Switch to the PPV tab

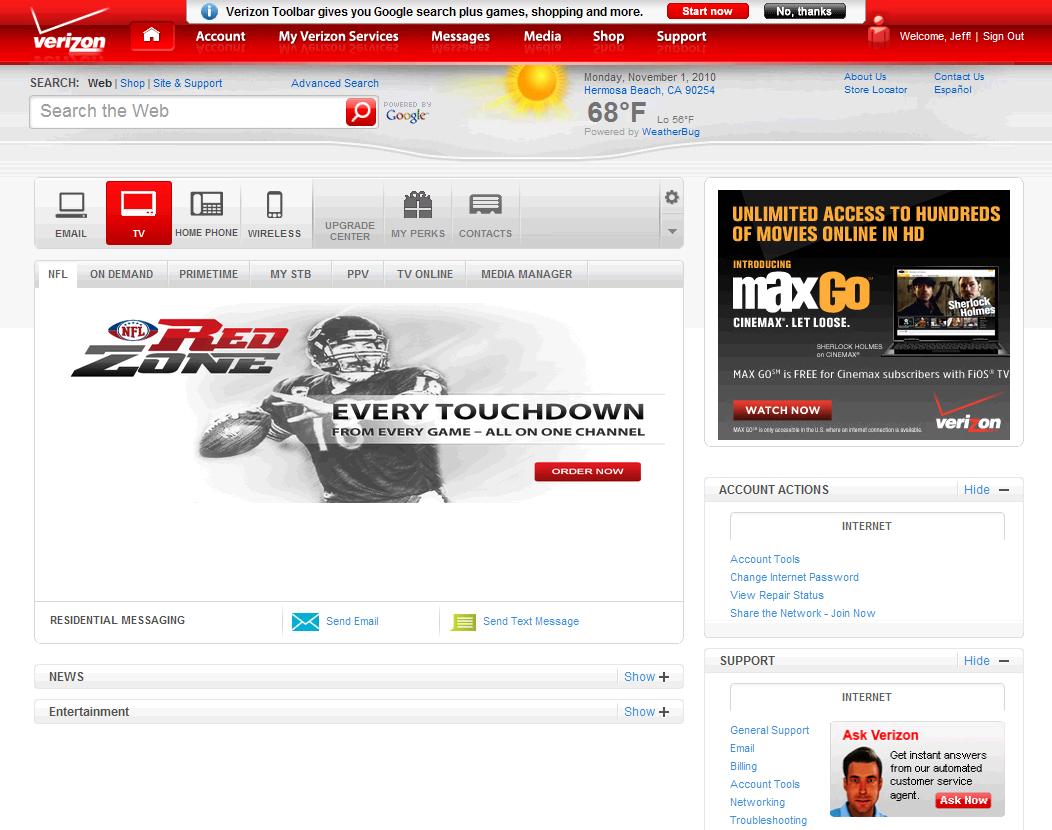coord(358,274)
